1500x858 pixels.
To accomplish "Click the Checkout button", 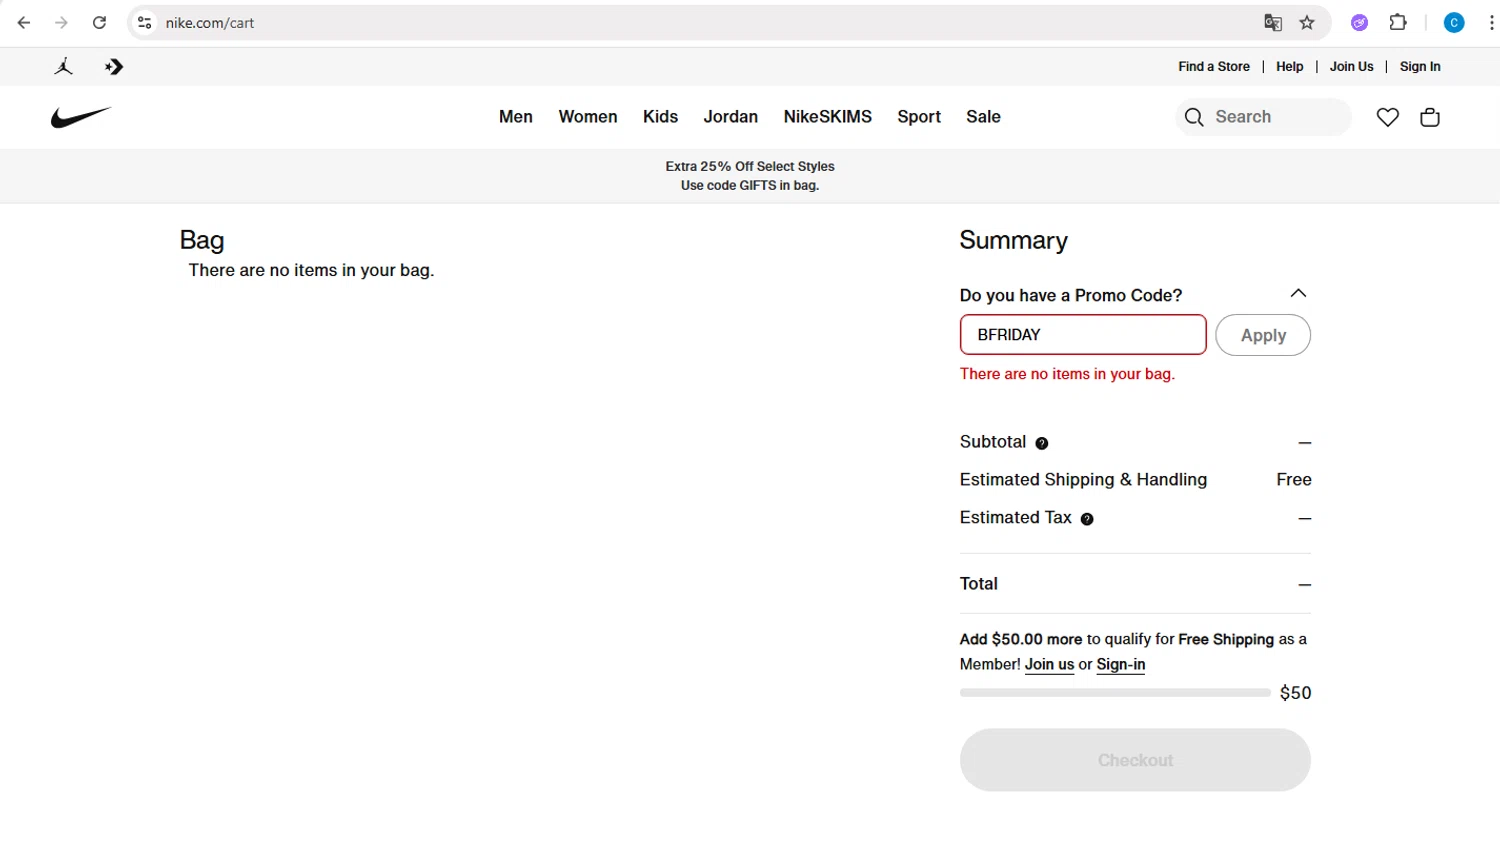I will pyautogui.click(x=1135, y=760).
